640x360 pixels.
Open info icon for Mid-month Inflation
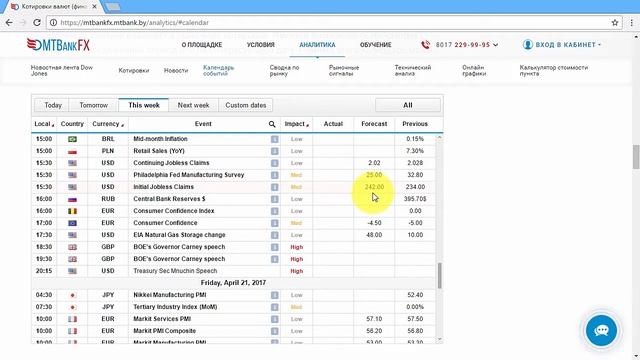274,139
